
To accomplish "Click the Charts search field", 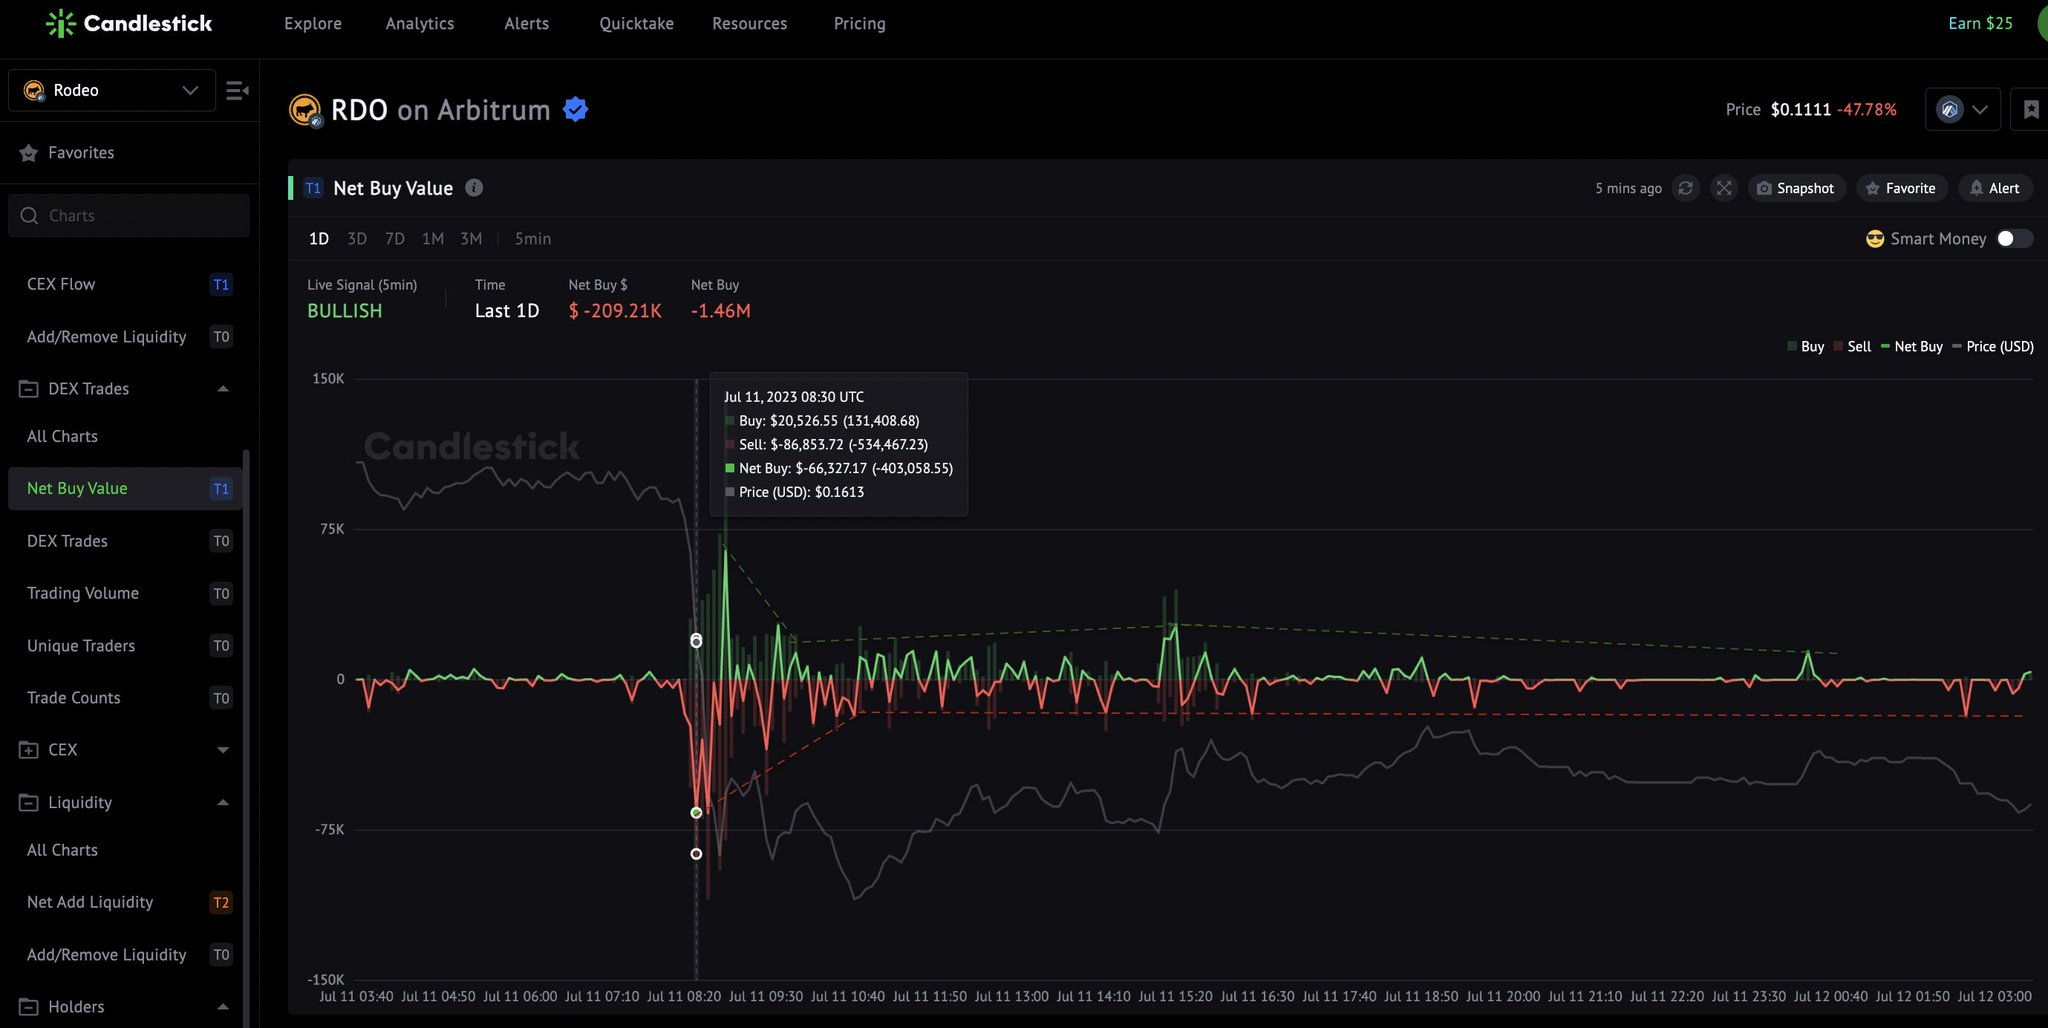I will coord(129,216).
